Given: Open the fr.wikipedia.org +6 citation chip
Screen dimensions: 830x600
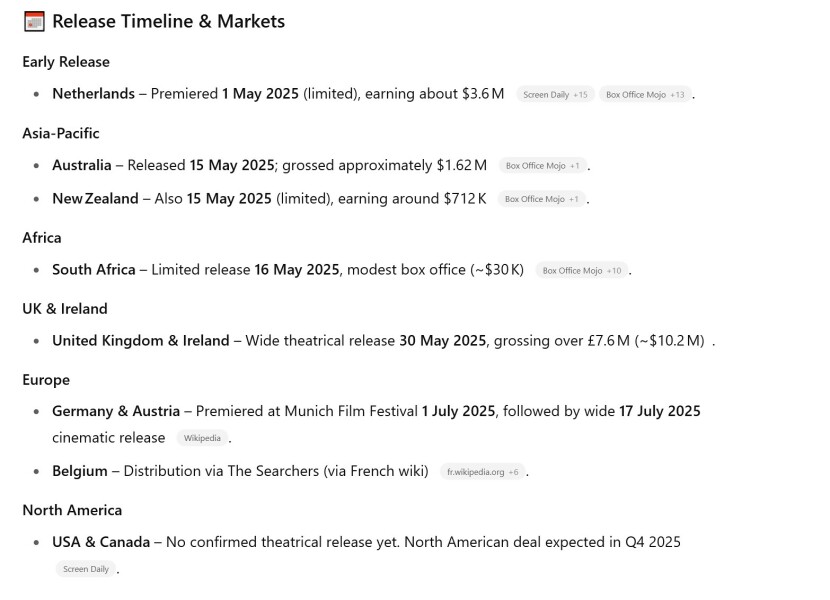Looking at the screenshot, I should [482, 472].
